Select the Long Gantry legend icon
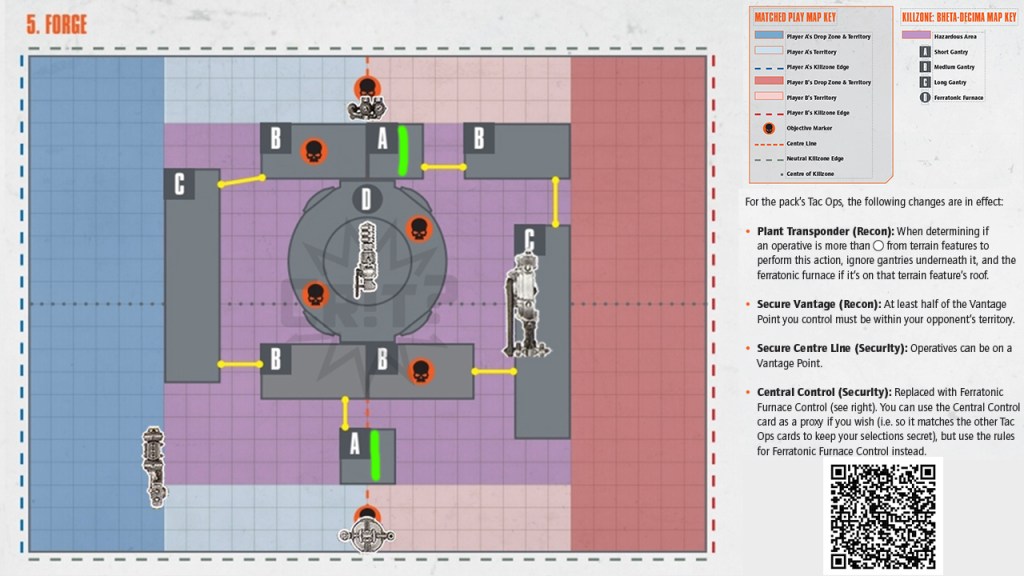The image size is (1024, 576). (x=925, y=82)
